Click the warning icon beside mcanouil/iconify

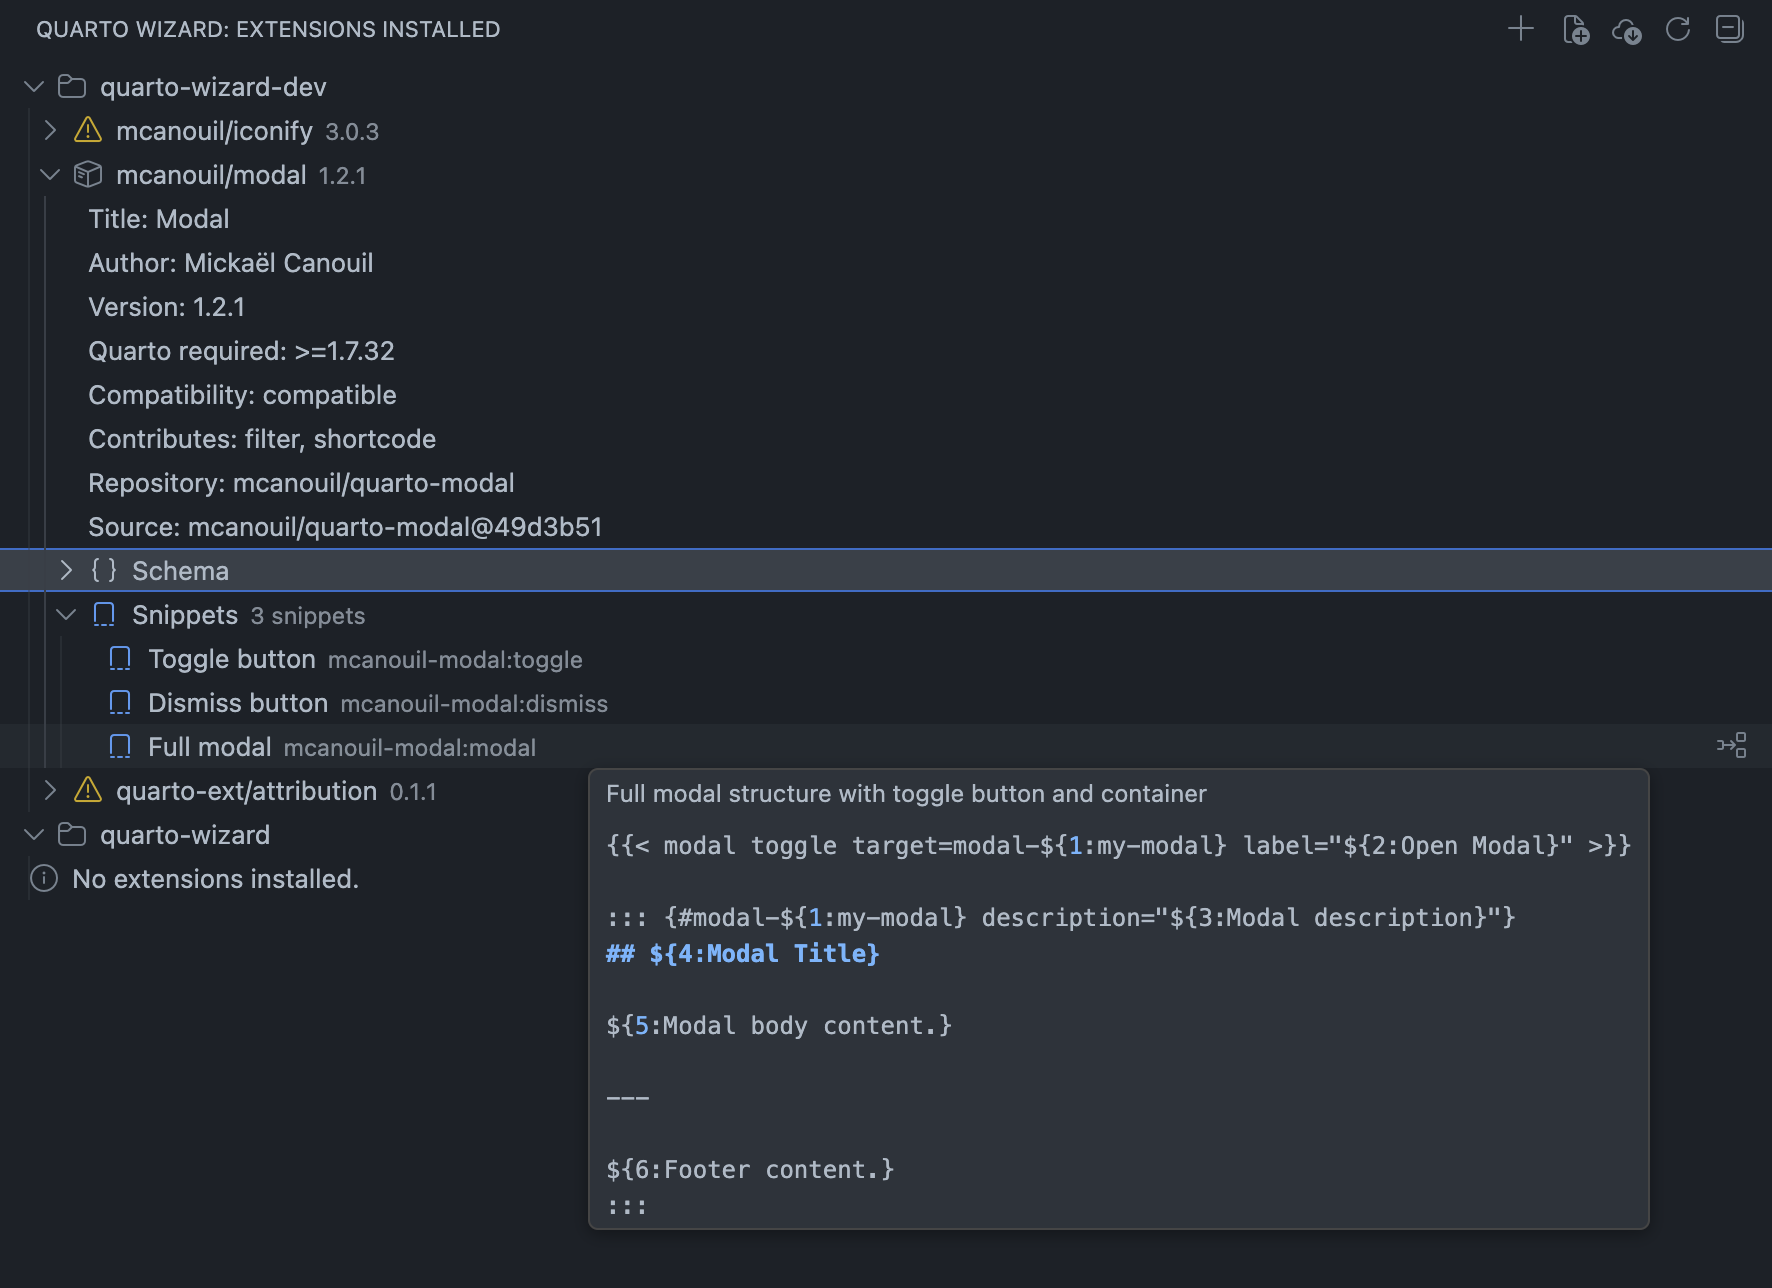(x=88, y=130)
